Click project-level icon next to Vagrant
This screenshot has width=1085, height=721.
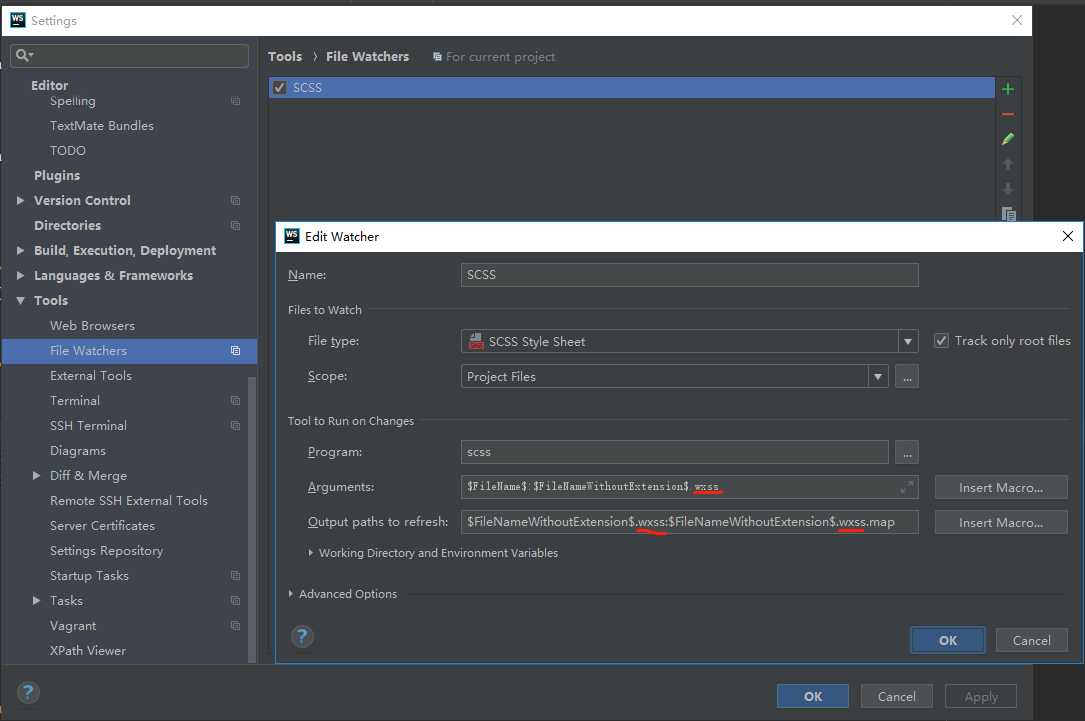(x=235, y=626)
